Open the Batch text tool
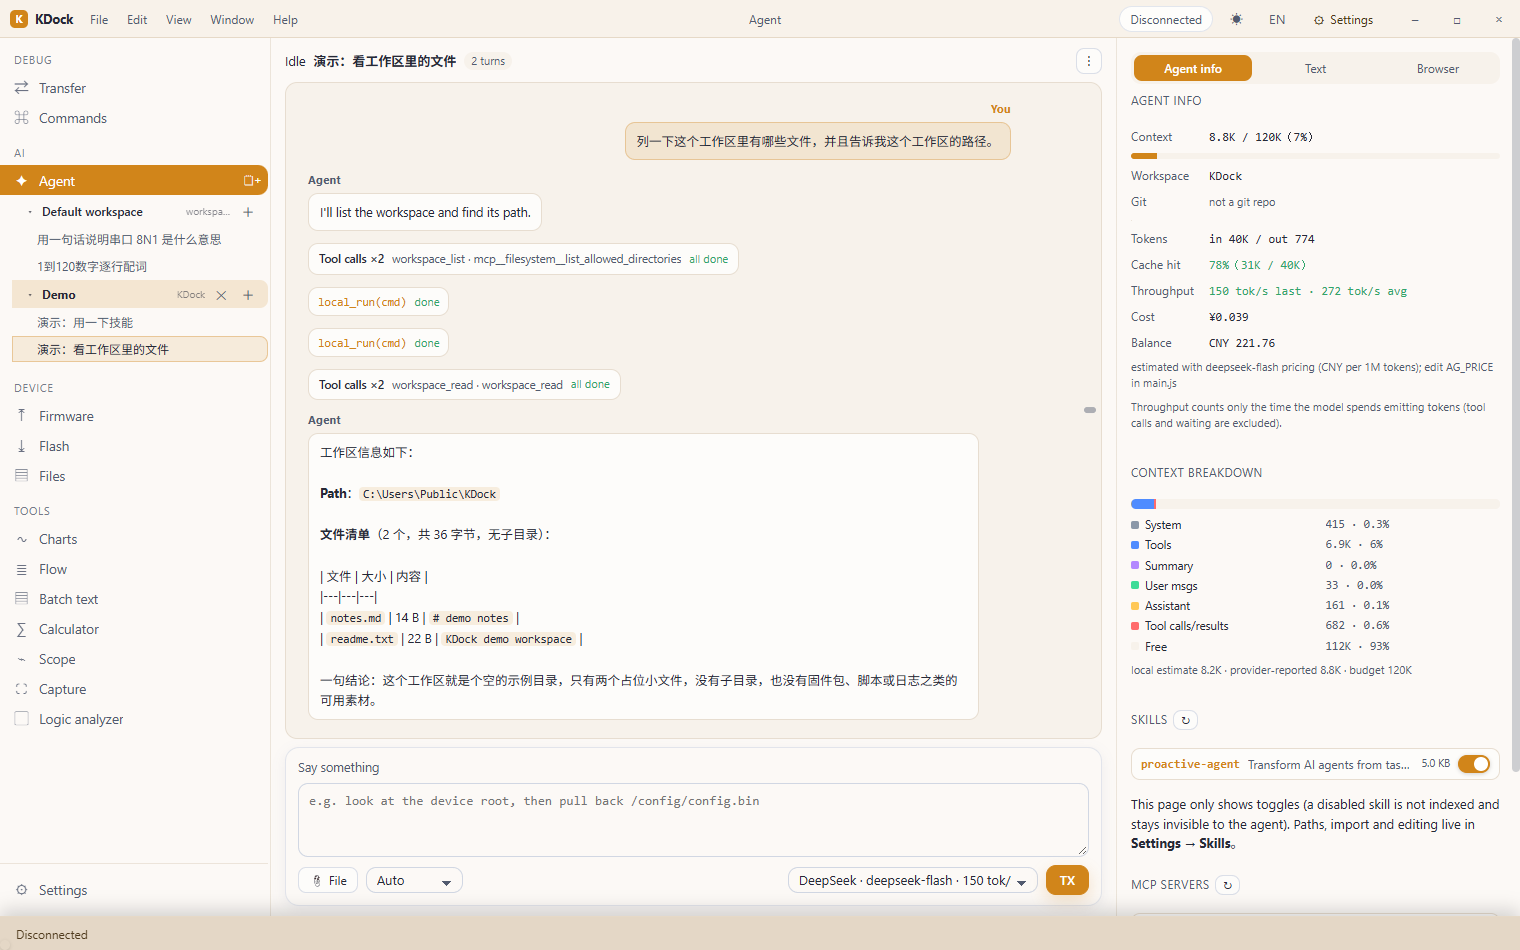 coord(135,599)
